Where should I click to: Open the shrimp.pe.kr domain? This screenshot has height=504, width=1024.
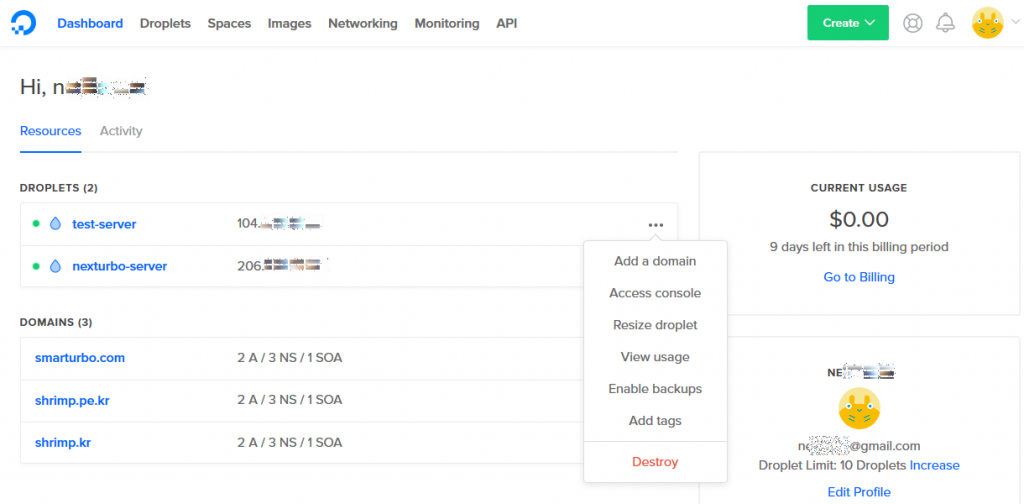(x=72, y=400)
